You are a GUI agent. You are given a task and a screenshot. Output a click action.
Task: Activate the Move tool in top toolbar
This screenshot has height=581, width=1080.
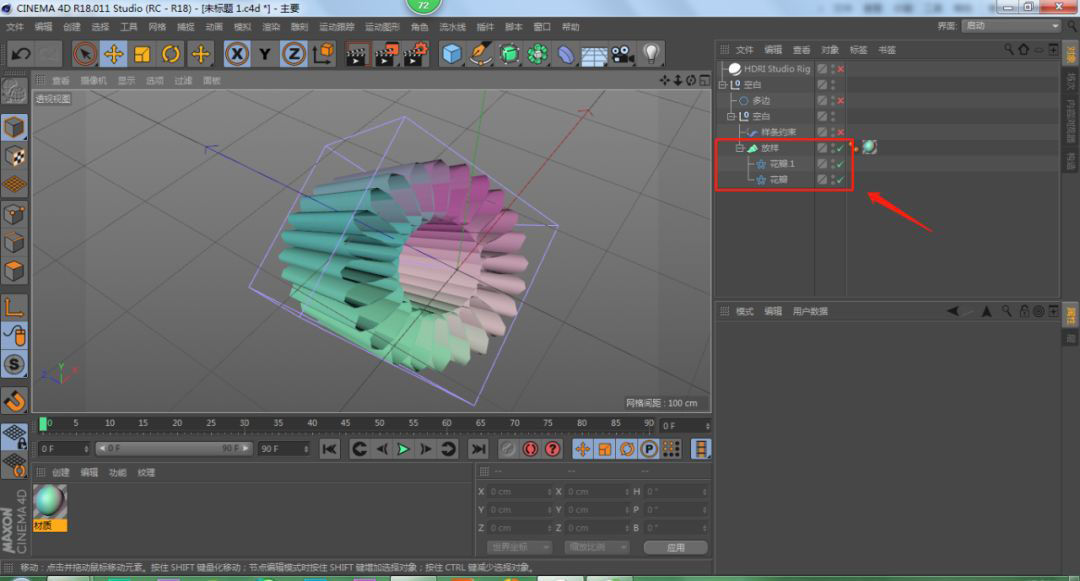tap(114, 54)
